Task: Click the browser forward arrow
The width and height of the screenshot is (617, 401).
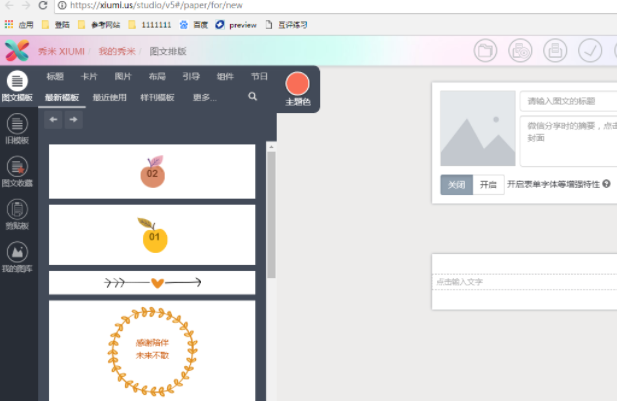Action: click(26, 5)
